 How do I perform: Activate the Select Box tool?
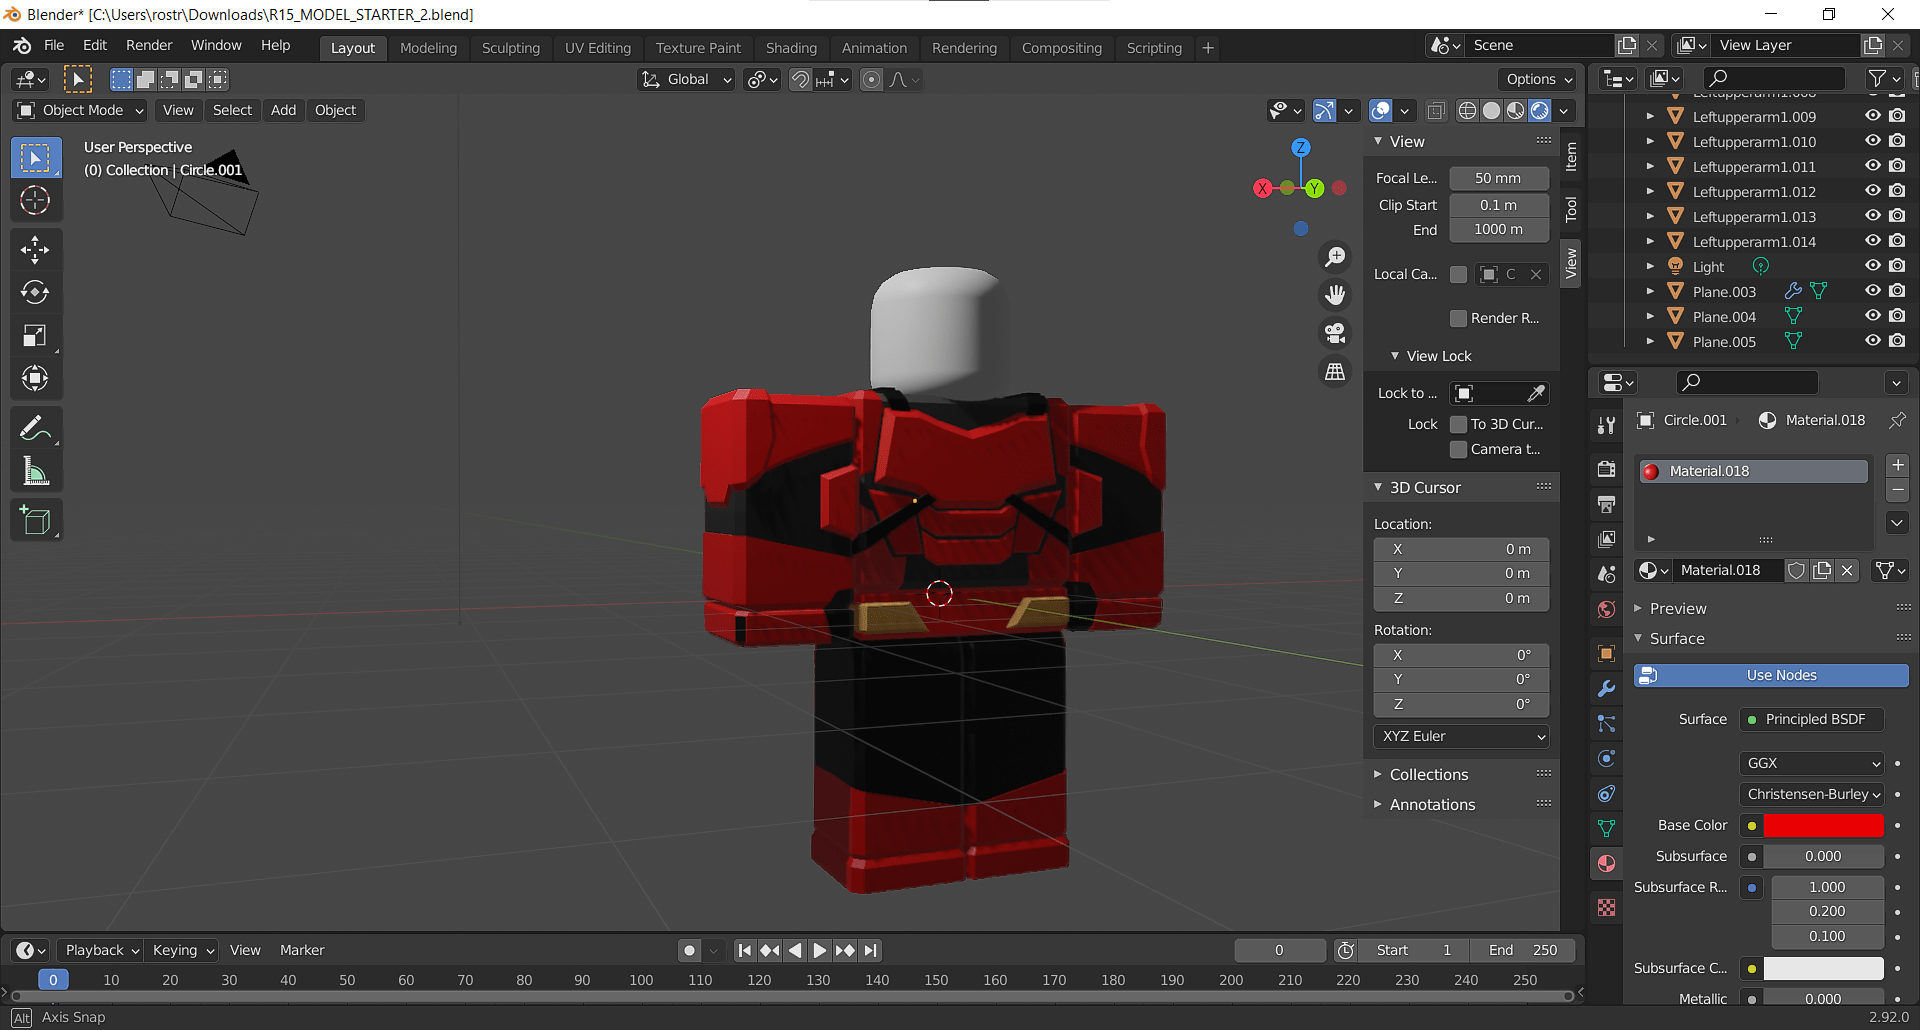click(x=35, y=158)
